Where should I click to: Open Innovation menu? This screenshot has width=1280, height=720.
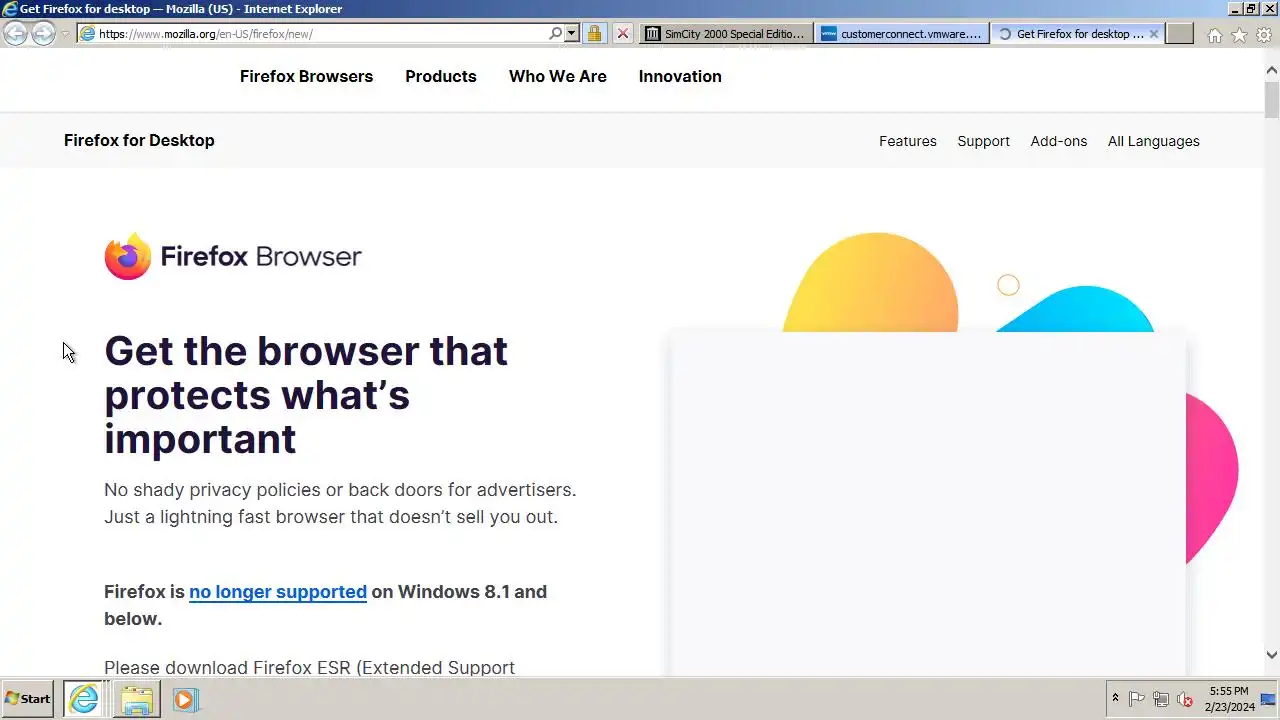click(x=680, y=76)
